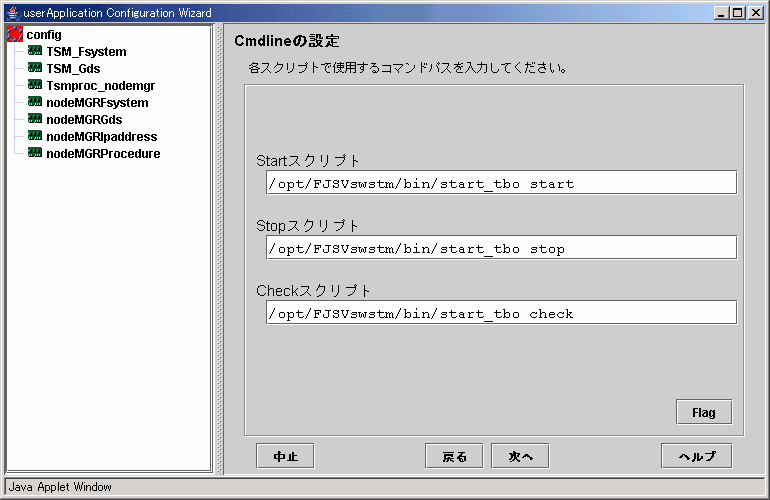Select Tsmproc_nodemgr tree node
Image resolution: width=770 pixels, height=500 pixels.
pos(101,86)
